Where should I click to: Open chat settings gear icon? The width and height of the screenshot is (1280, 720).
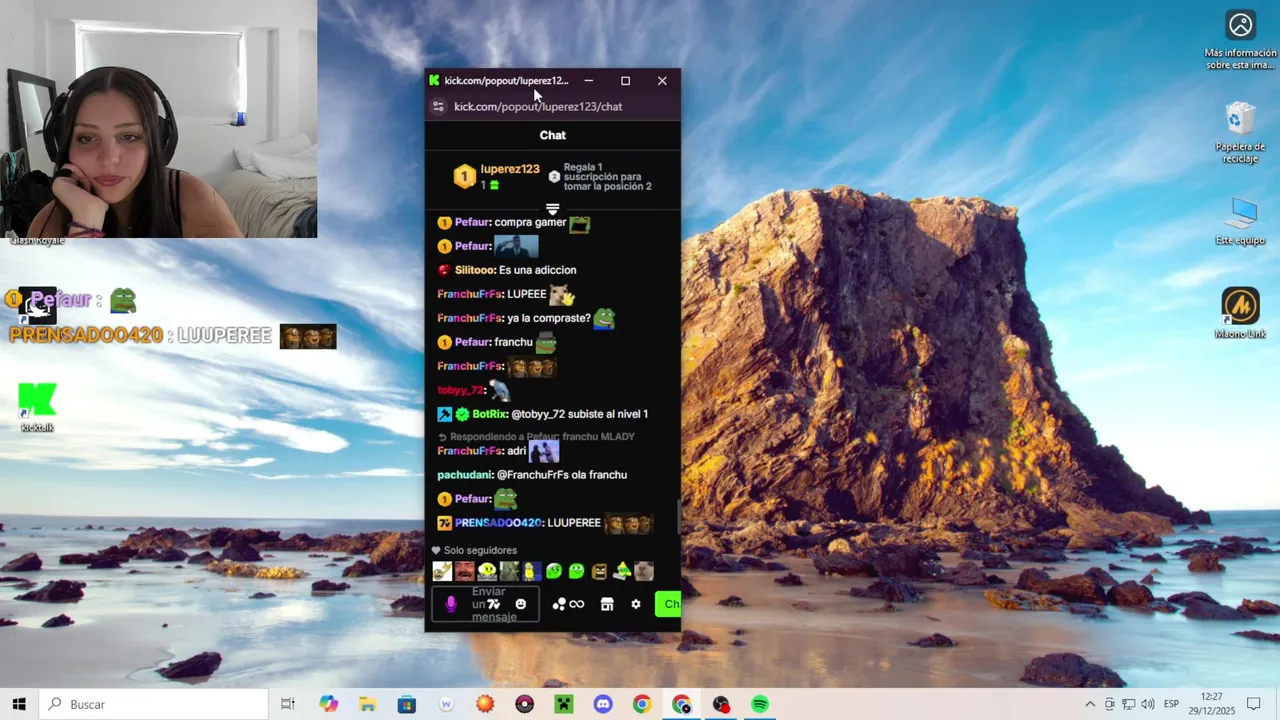click(636, 604)
